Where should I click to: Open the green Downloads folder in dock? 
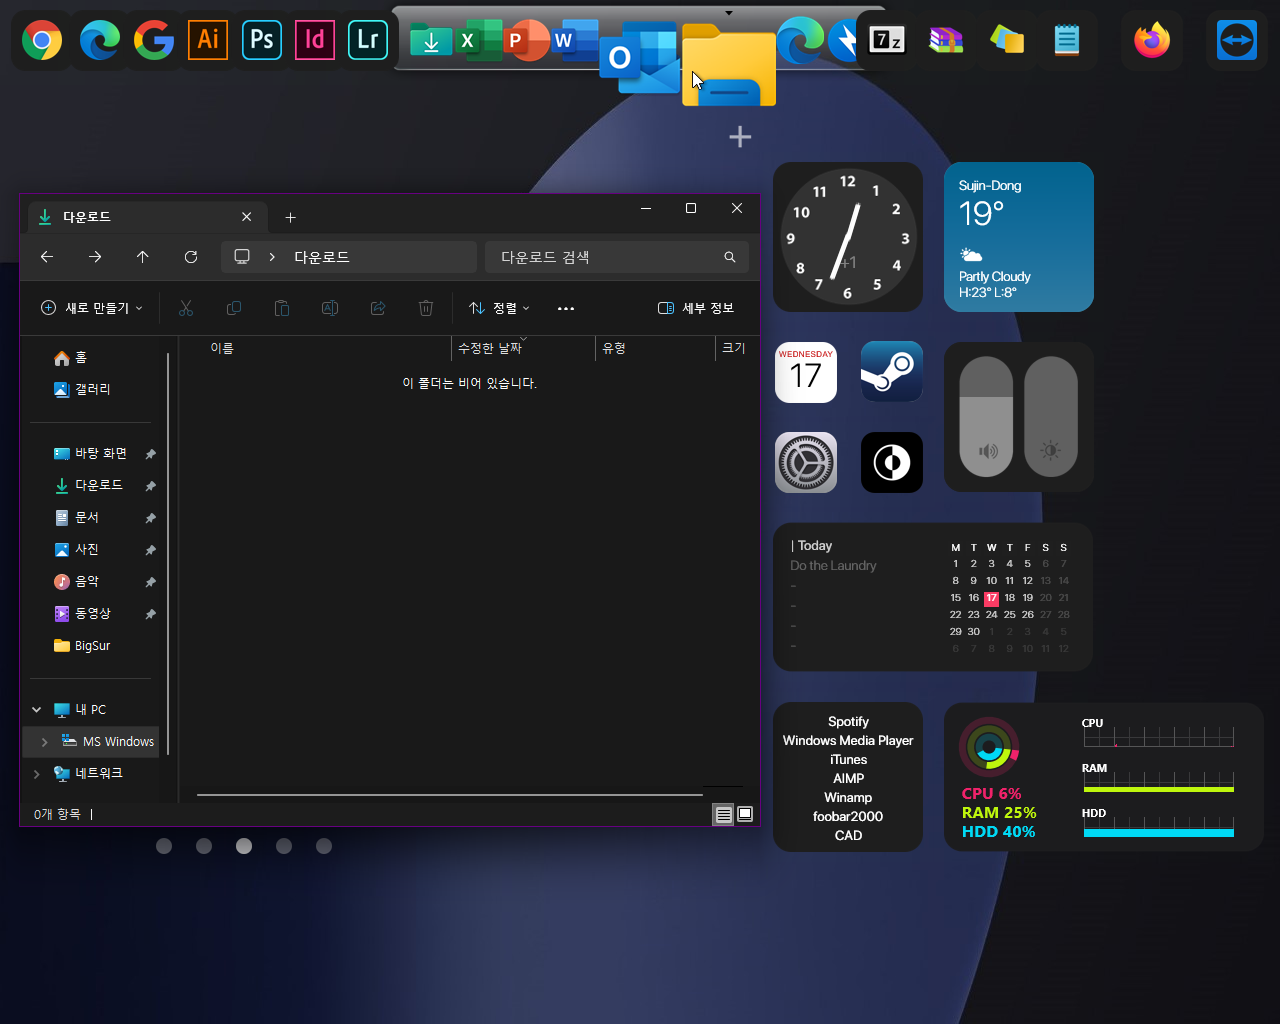click(431, 41)
